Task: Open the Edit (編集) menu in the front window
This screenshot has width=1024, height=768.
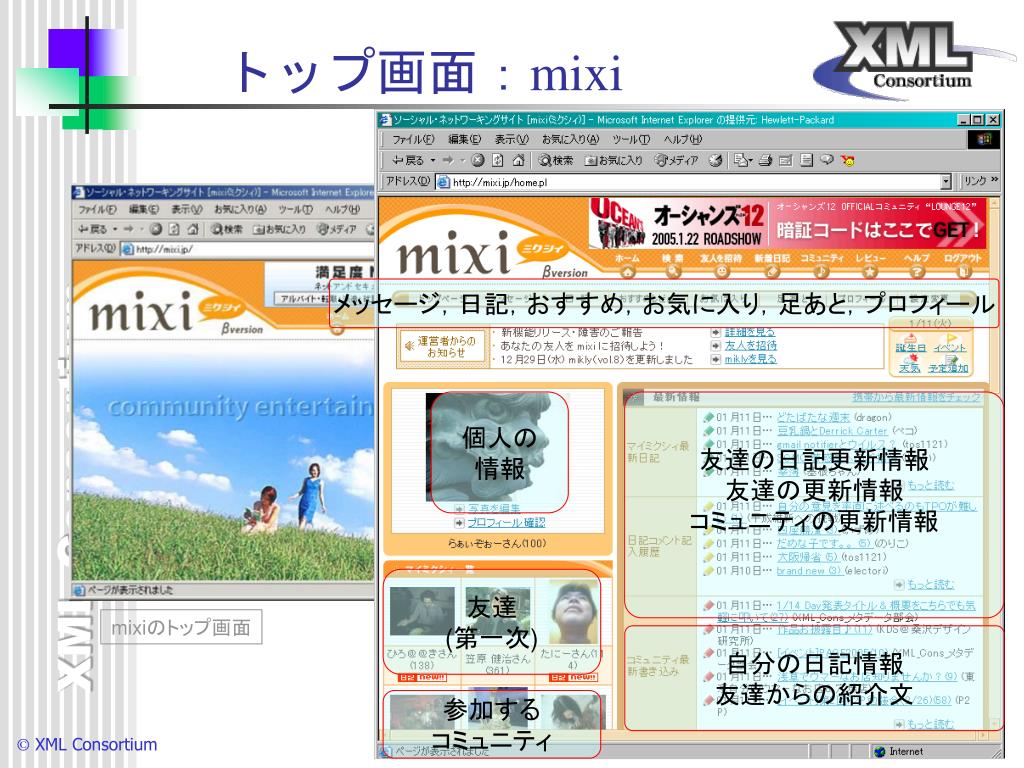Action: coord(464,139)
